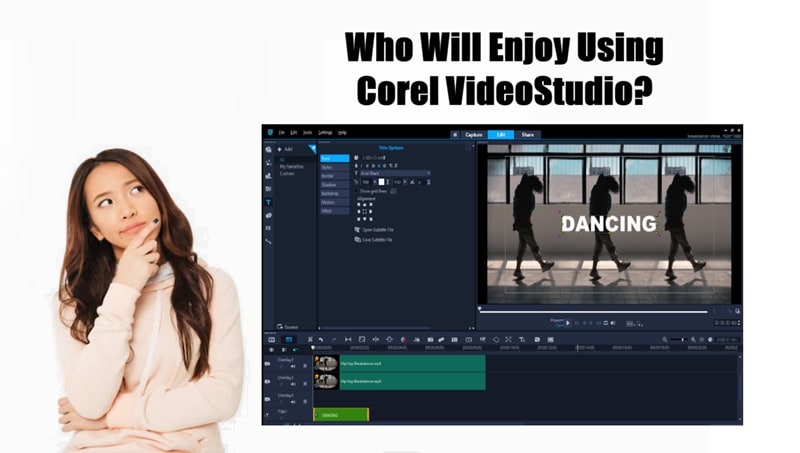Screen dimensions: 800x453
Task: Select My Favorites in library list
Action: [x=291, y=167]
